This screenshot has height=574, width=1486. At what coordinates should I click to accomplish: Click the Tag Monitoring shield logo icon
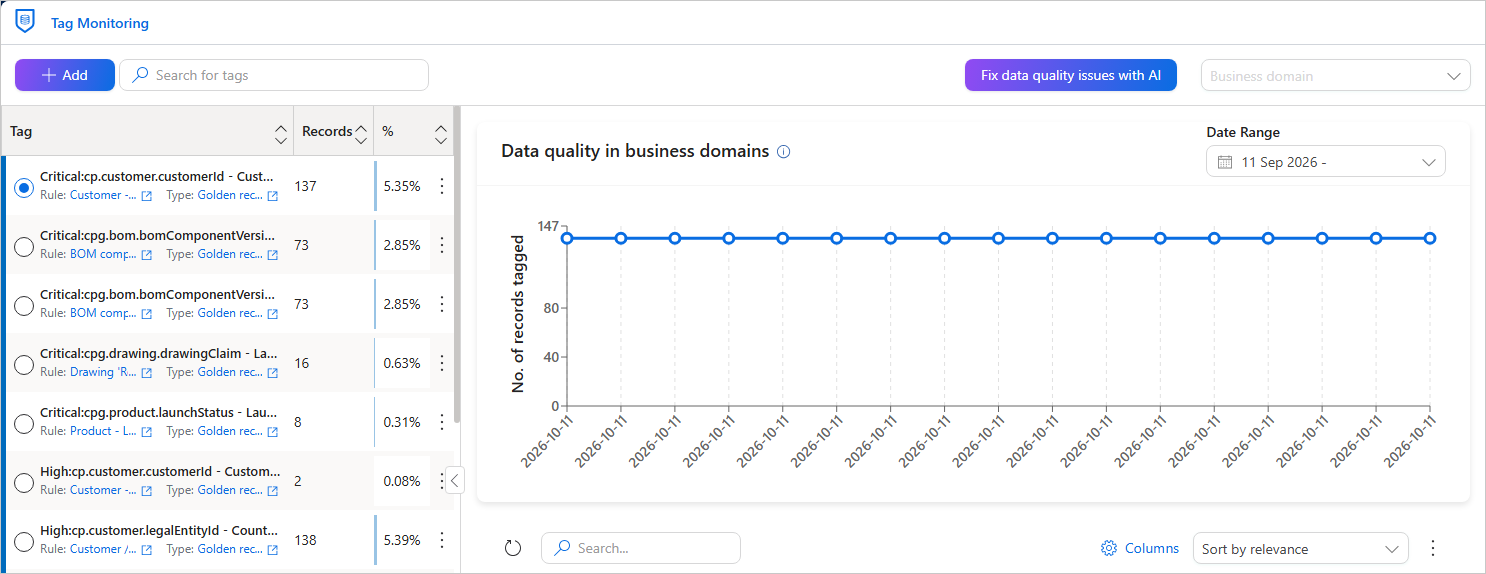(x=25, y=21)
